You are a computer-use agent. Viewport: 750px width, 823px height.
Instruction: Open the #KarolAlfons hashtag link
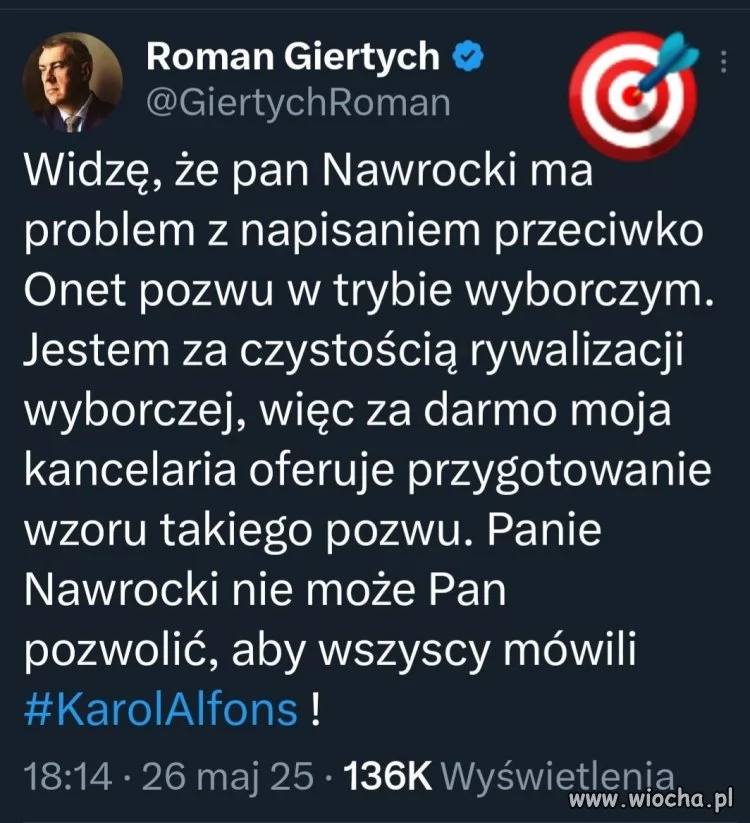click(x=161, y=710)
